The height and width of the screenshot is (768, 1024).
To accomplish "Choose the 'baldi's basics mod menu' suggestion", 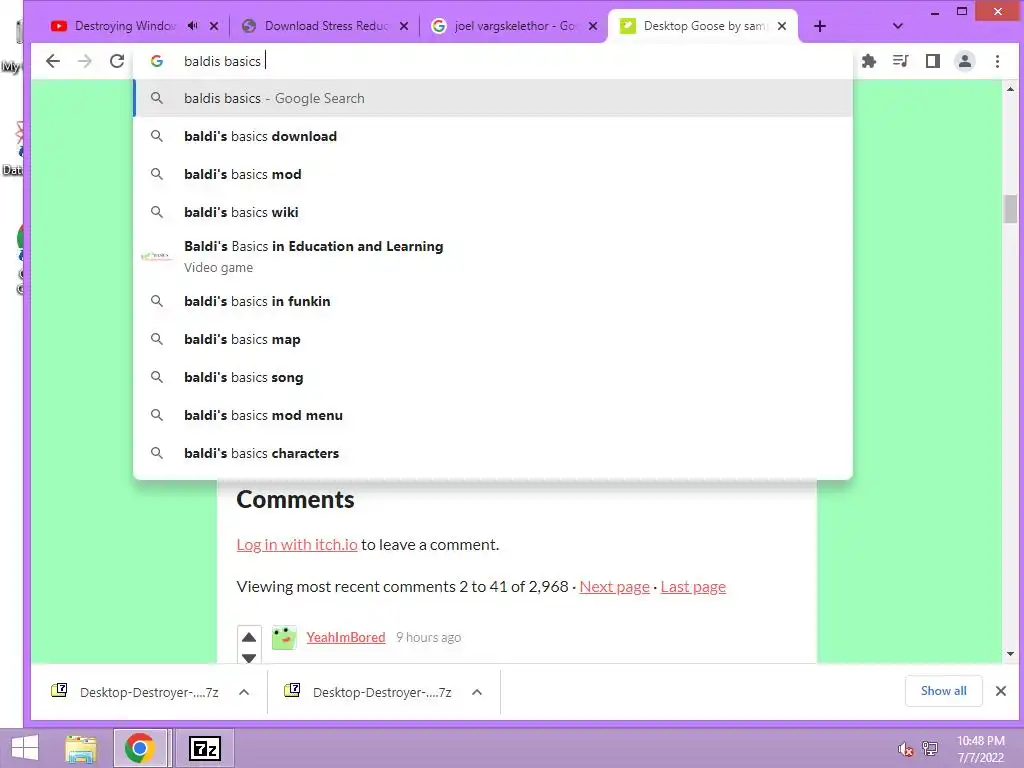I will [x=493, y=415].
